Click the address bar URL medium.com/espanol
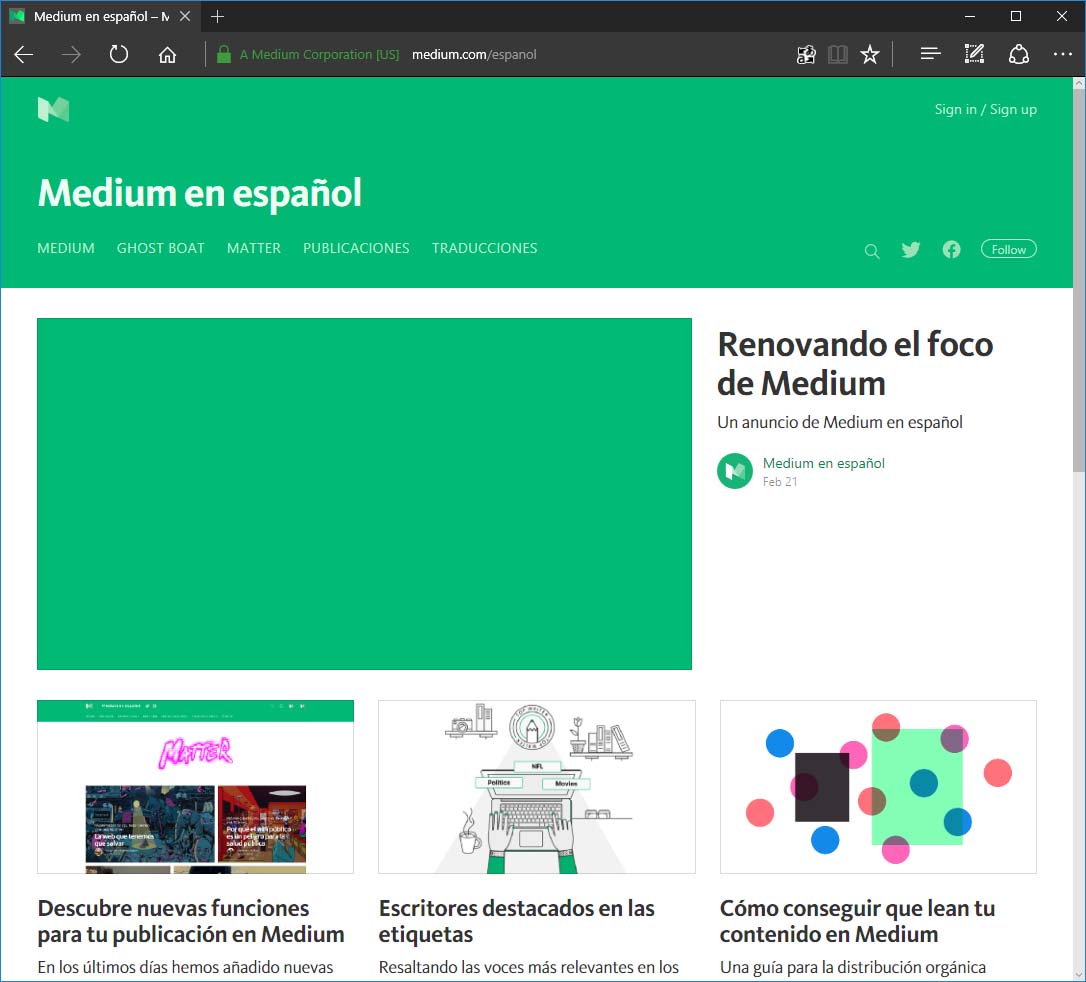The width and height of the screenshot is (1086, 982). pos(474,55)
